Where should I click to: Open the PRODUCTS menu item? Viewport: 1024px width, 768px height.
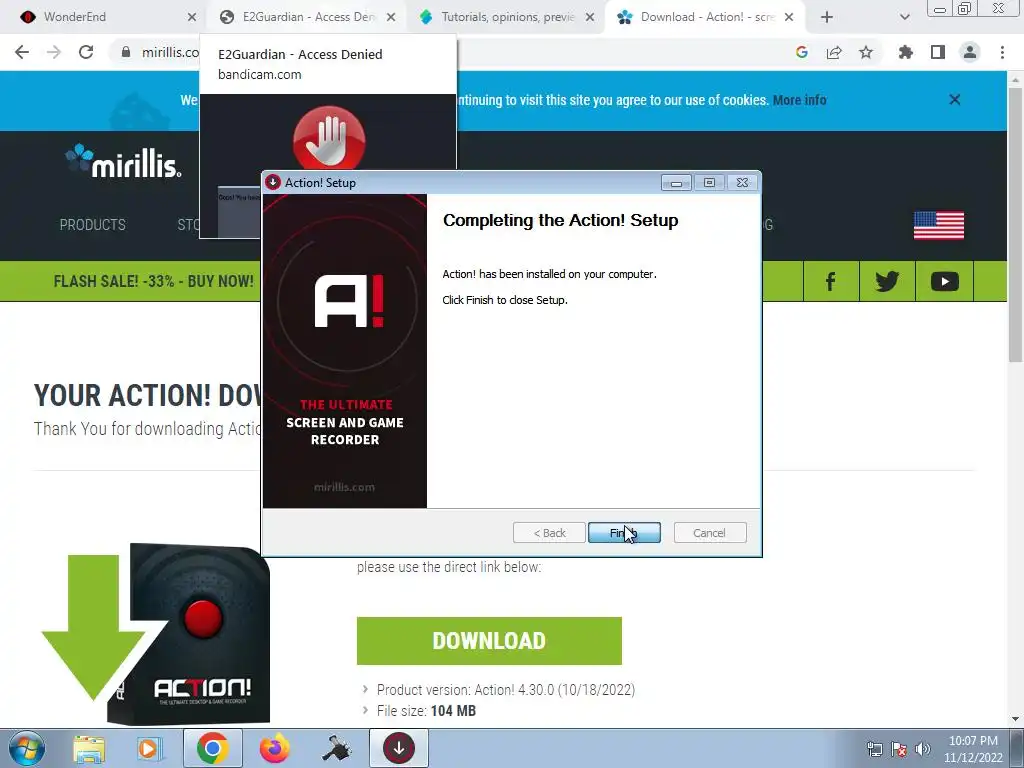[x=93, y=225]
